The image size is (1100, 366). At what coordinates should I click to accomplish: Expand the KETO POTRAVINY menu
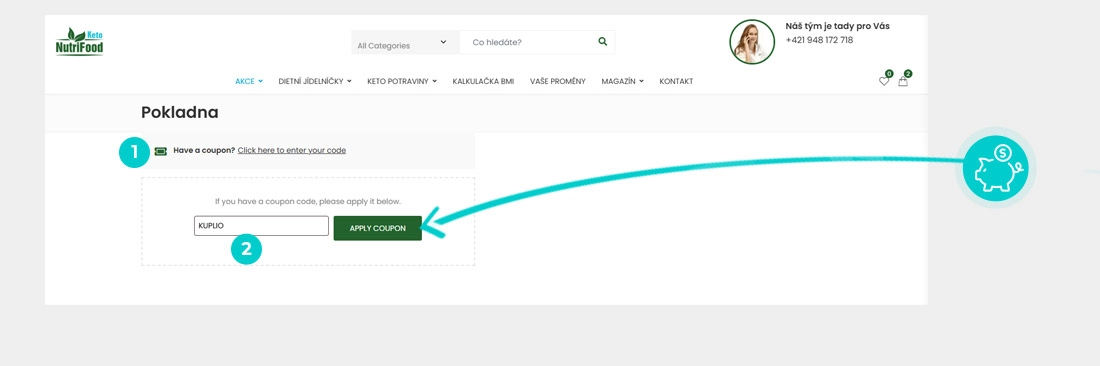click(402, 81)
